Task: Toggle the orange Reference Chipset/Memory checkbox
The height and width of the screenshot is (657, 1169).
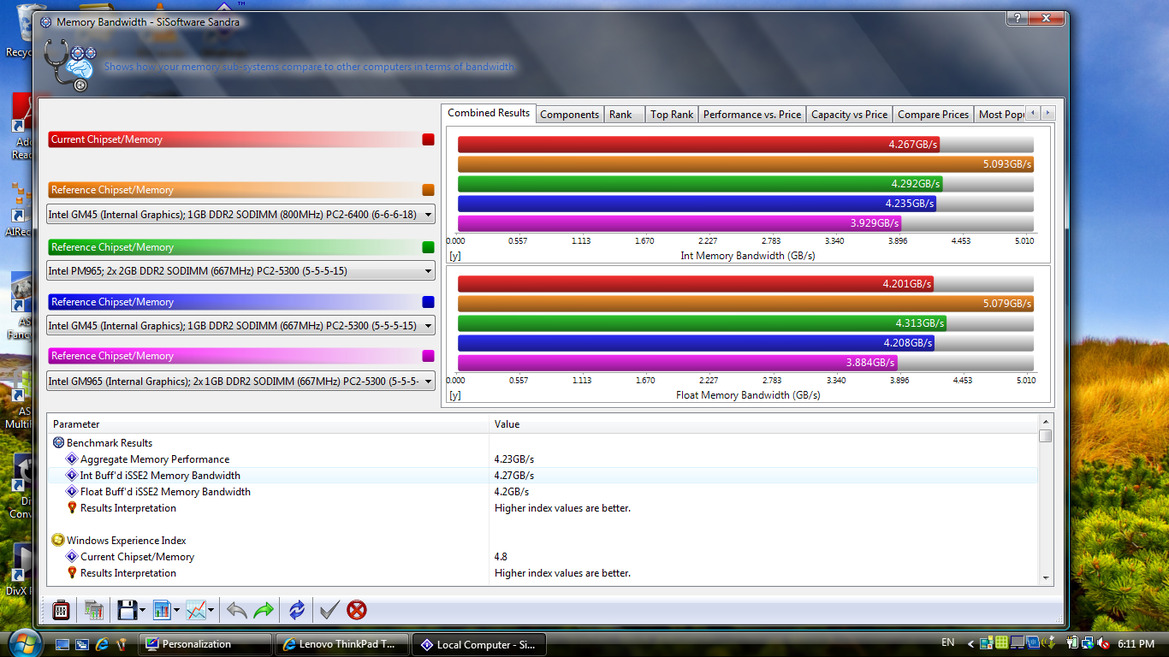Action: (428, 189)
